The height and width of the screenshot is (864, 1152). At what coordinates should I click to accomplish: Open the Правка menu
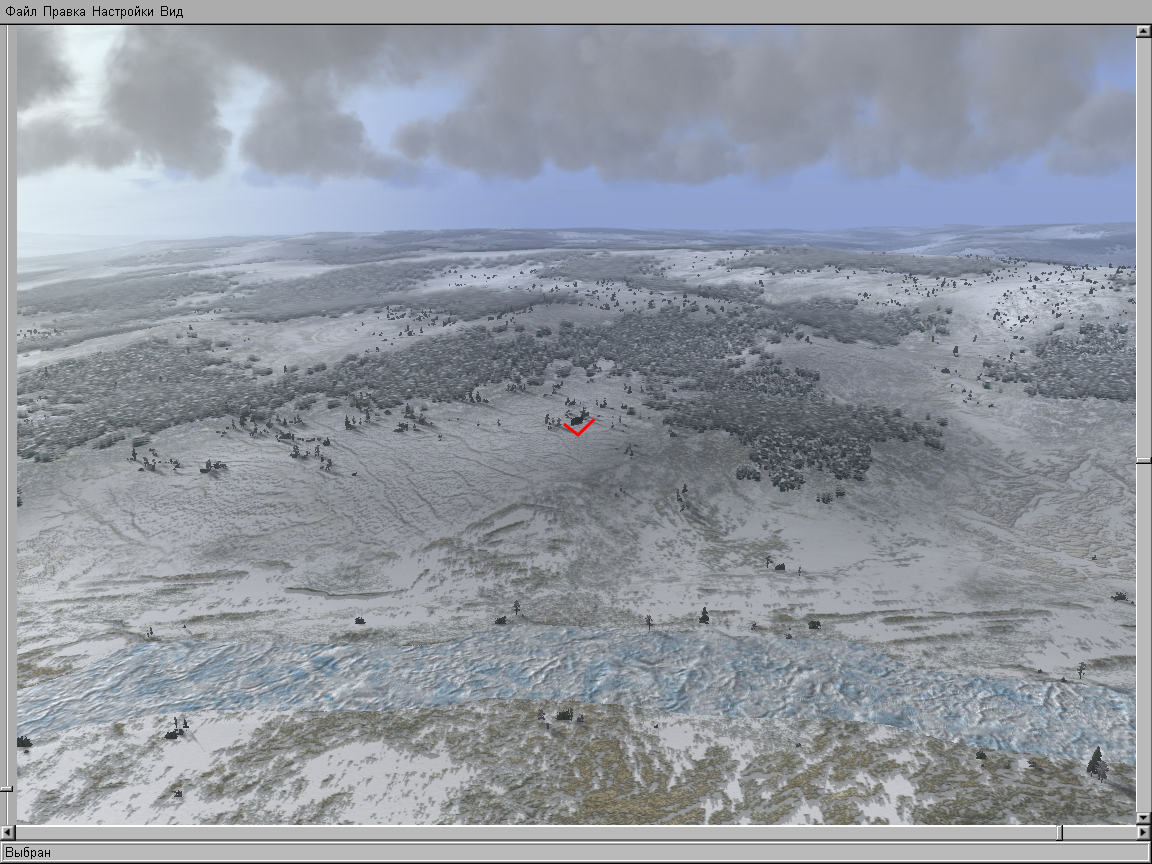[64, 12]
